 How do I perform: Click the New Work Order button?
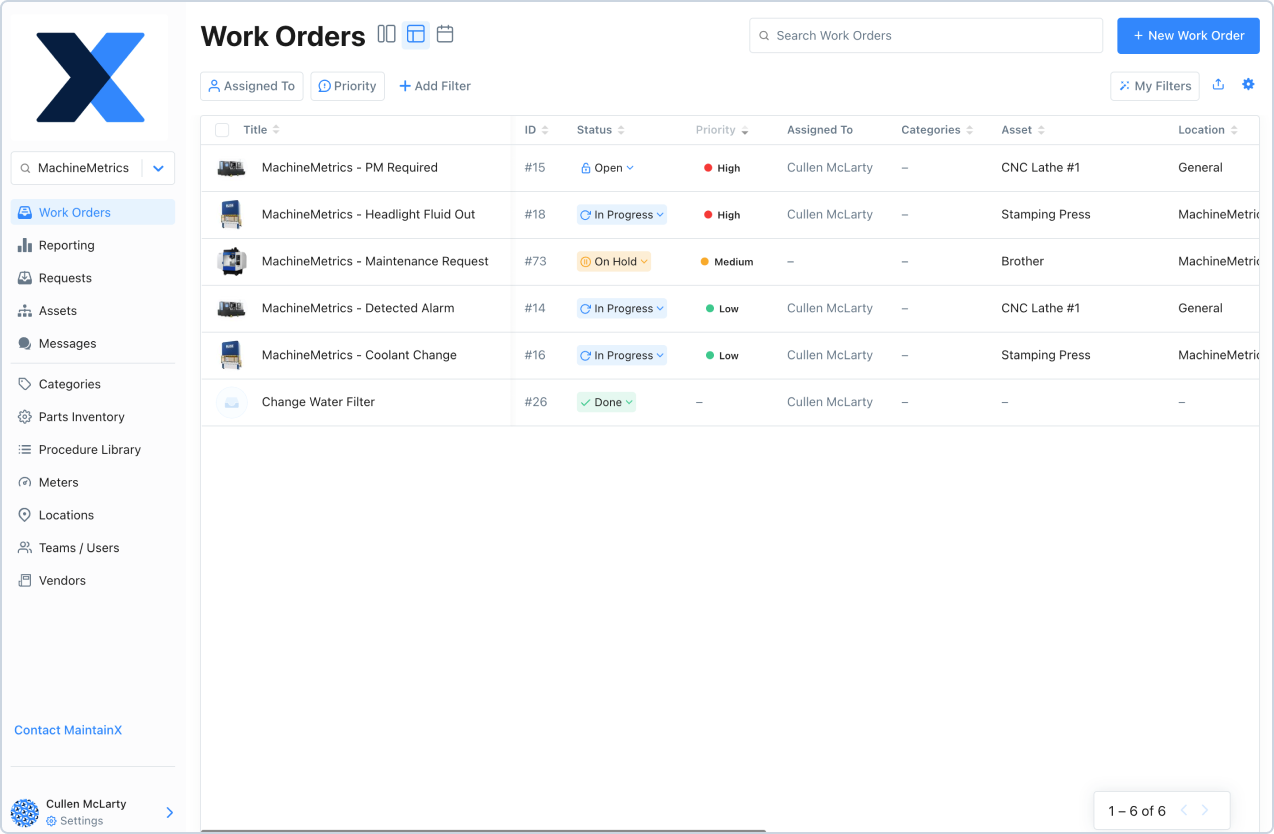point(1188,35)
